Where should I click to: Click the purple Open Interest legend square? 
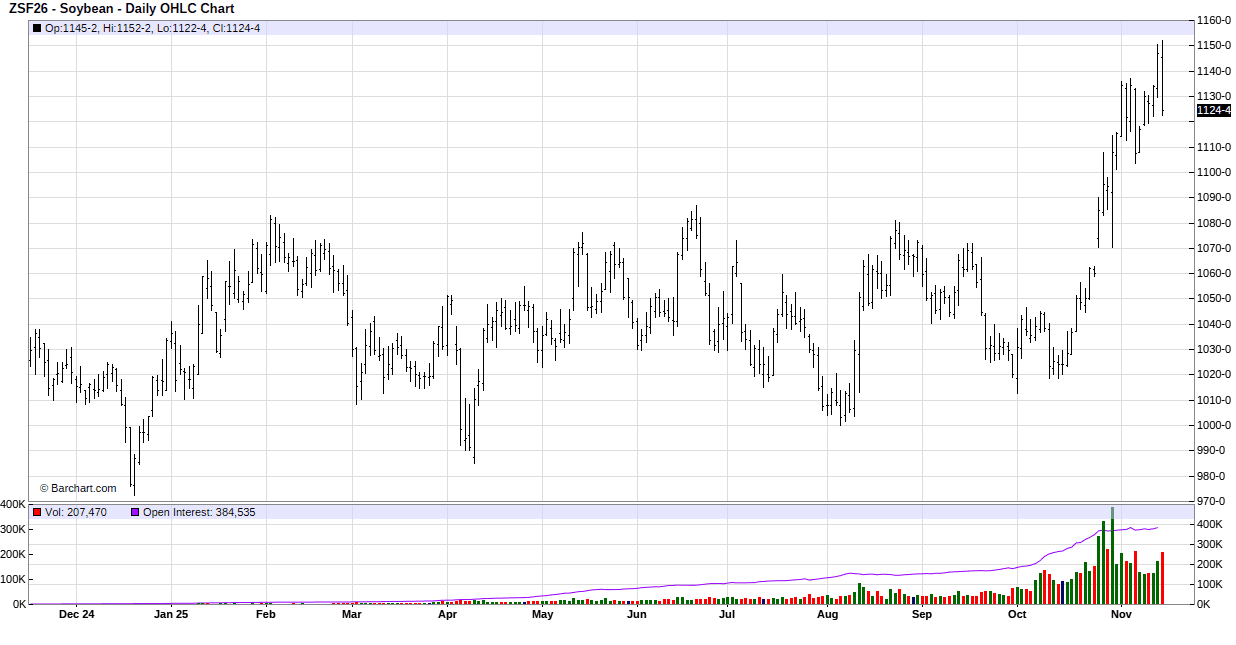pyautogui.click(x=135, y=512)
